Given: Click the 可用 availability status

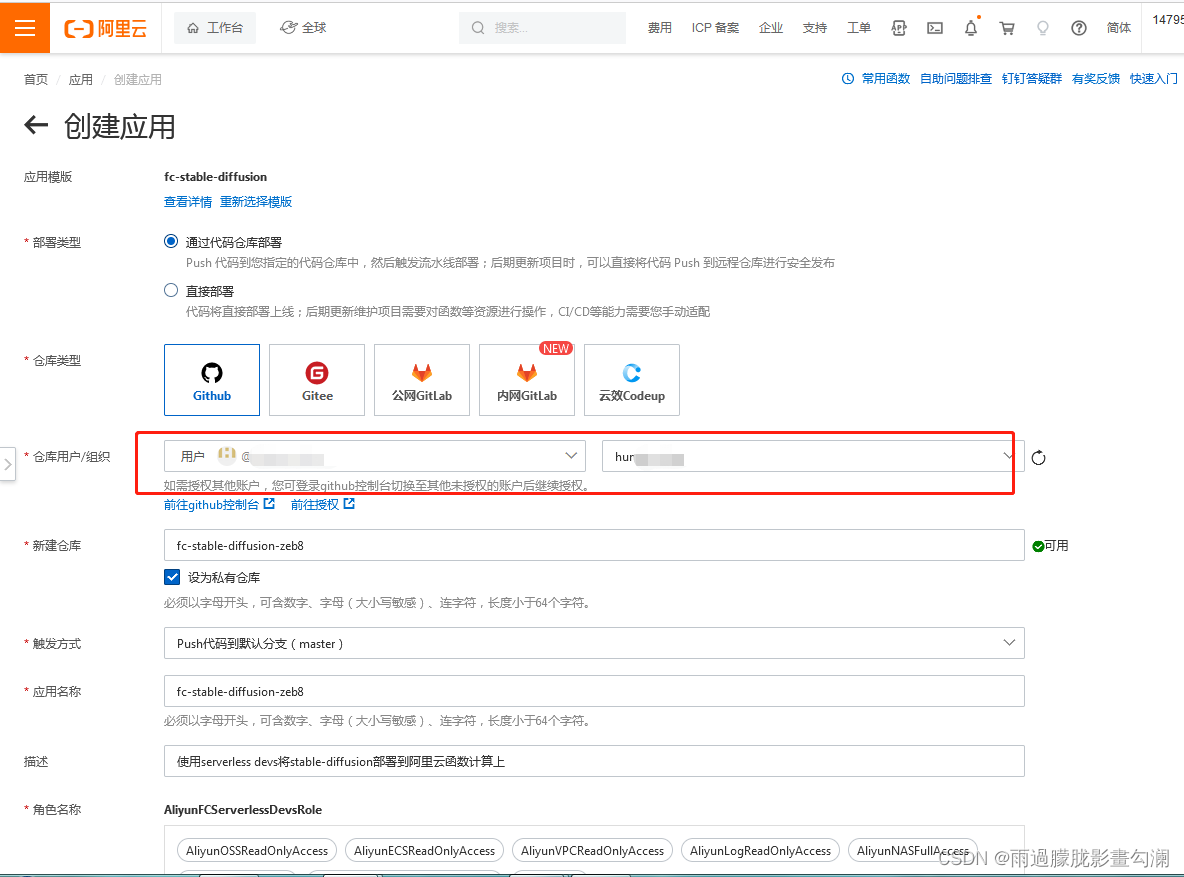Looking at the screenshot, I should coord(1050,546).
